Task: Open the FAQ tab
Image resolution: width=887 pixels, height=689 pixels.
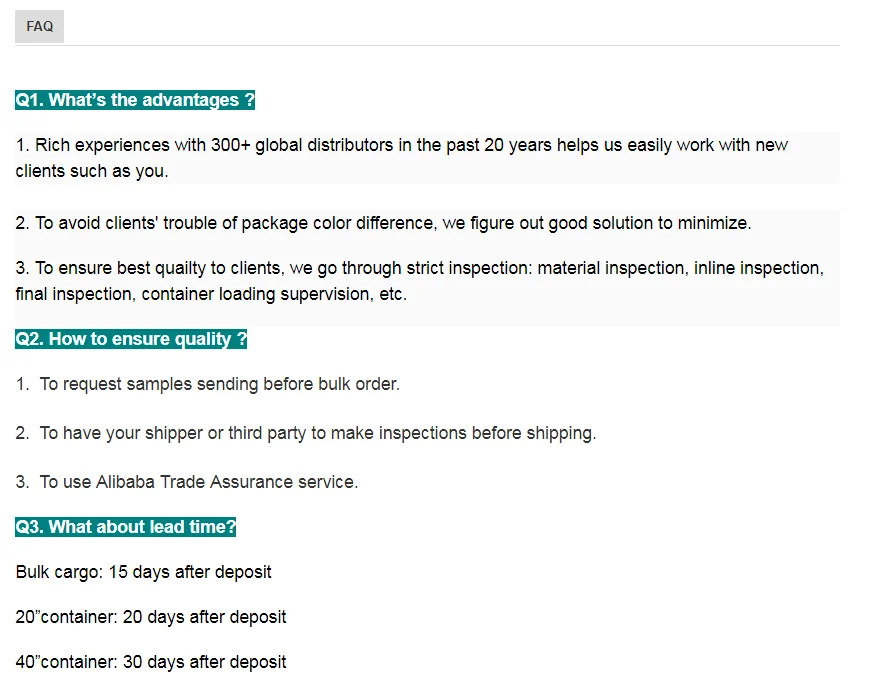Action: click(40, 27)
